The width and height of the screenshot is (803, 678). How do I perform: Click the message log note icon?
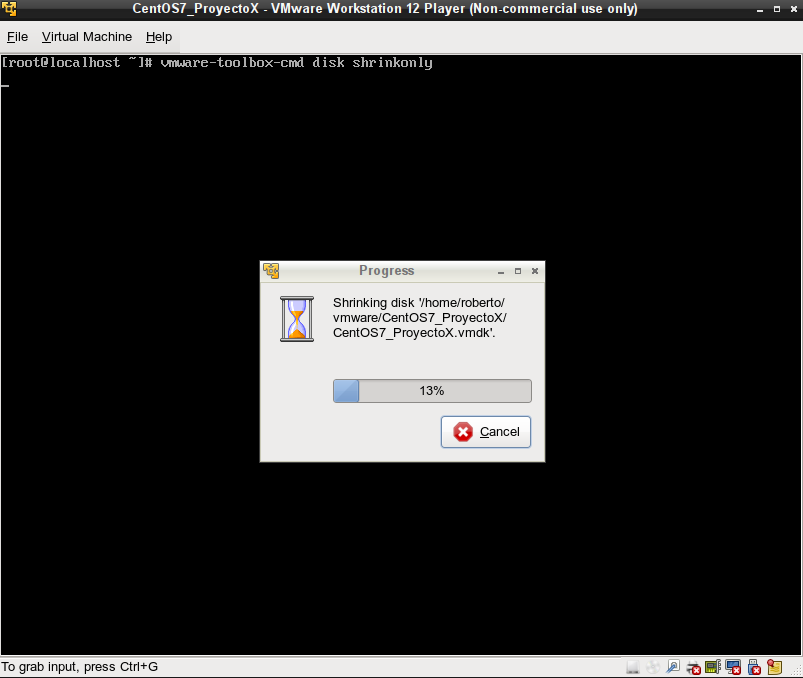(x=774, y=667)
